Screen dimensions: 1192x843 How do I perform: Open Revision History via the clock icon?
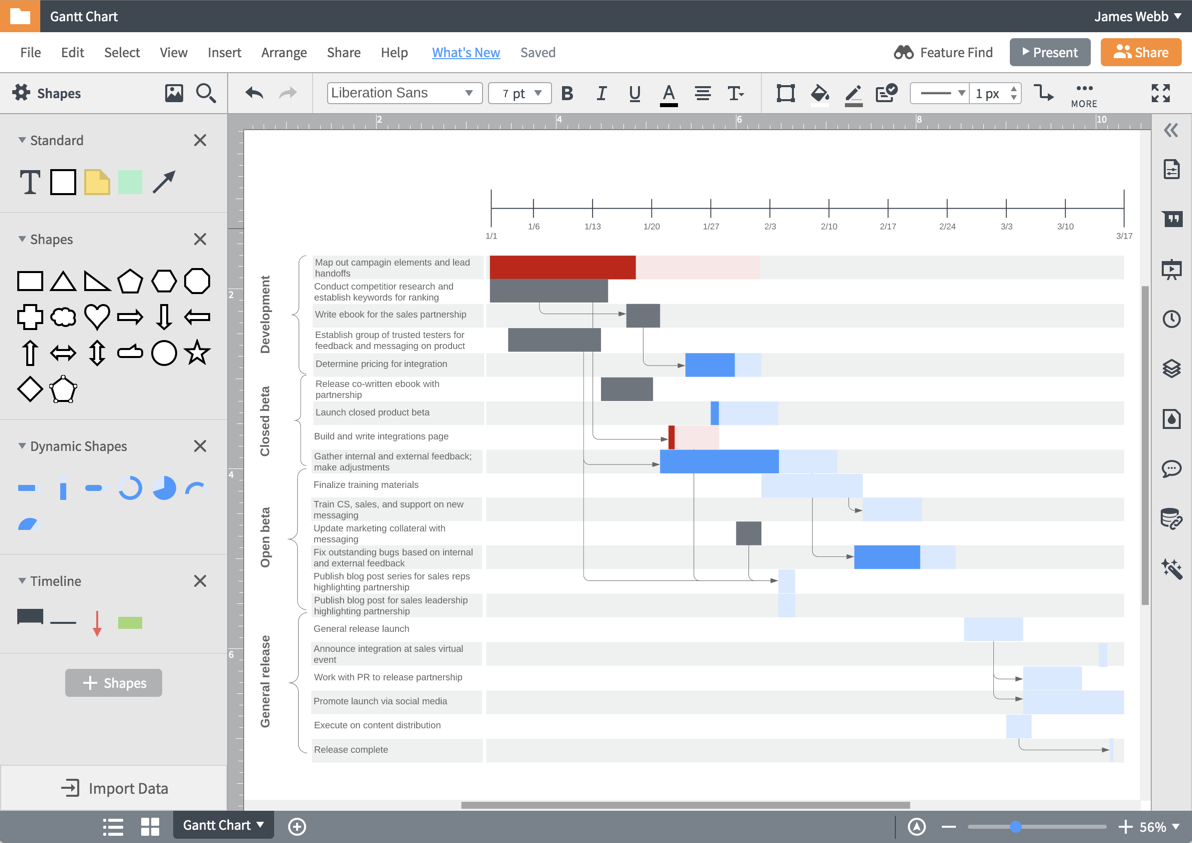pyautogui.click(x=1172, y=318)
